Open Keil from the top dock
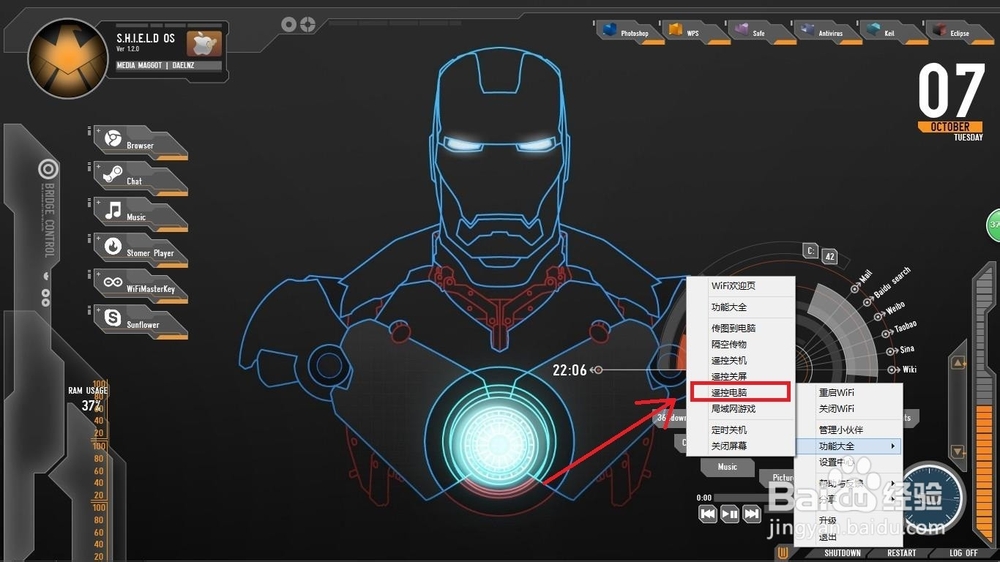The height and width of the screenshot is (562, 1000). (892, 32)
